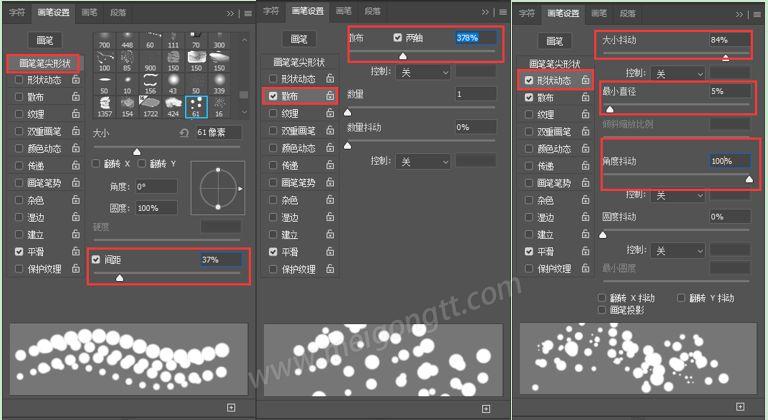The width and height of the screenshot is (768, 420).
Task: Enable 形状动态 checkbox in left panel
Action: click(19, 79)
